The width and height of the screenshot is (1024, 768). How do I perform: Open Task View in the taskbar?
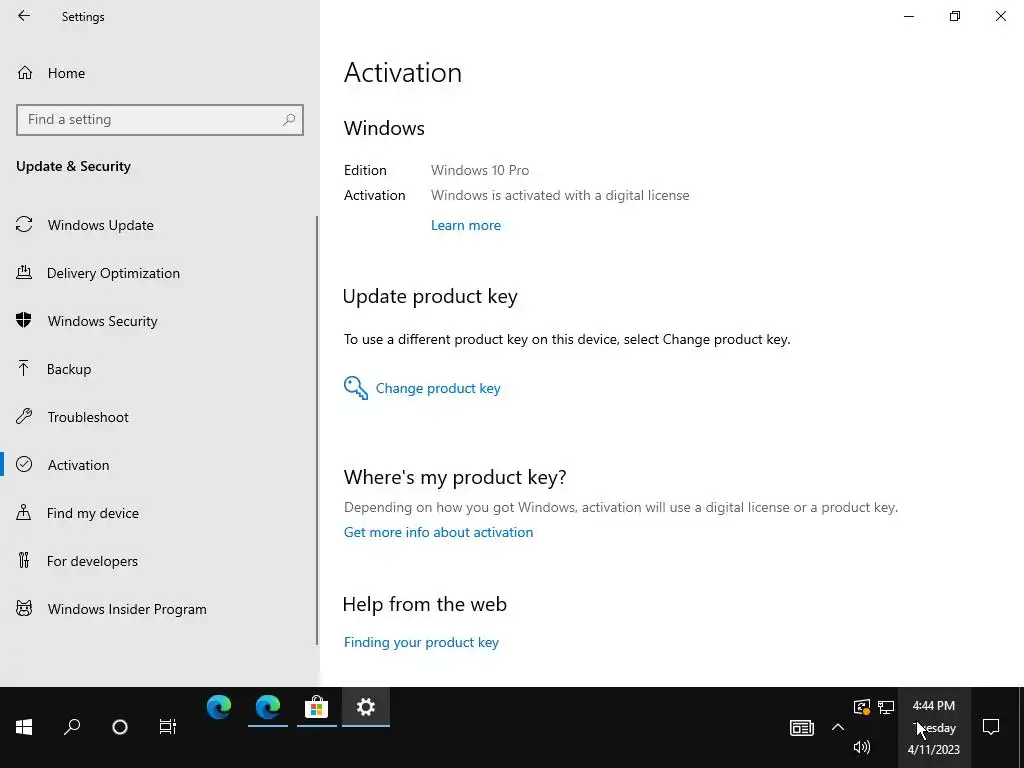[x=168, y=727]
